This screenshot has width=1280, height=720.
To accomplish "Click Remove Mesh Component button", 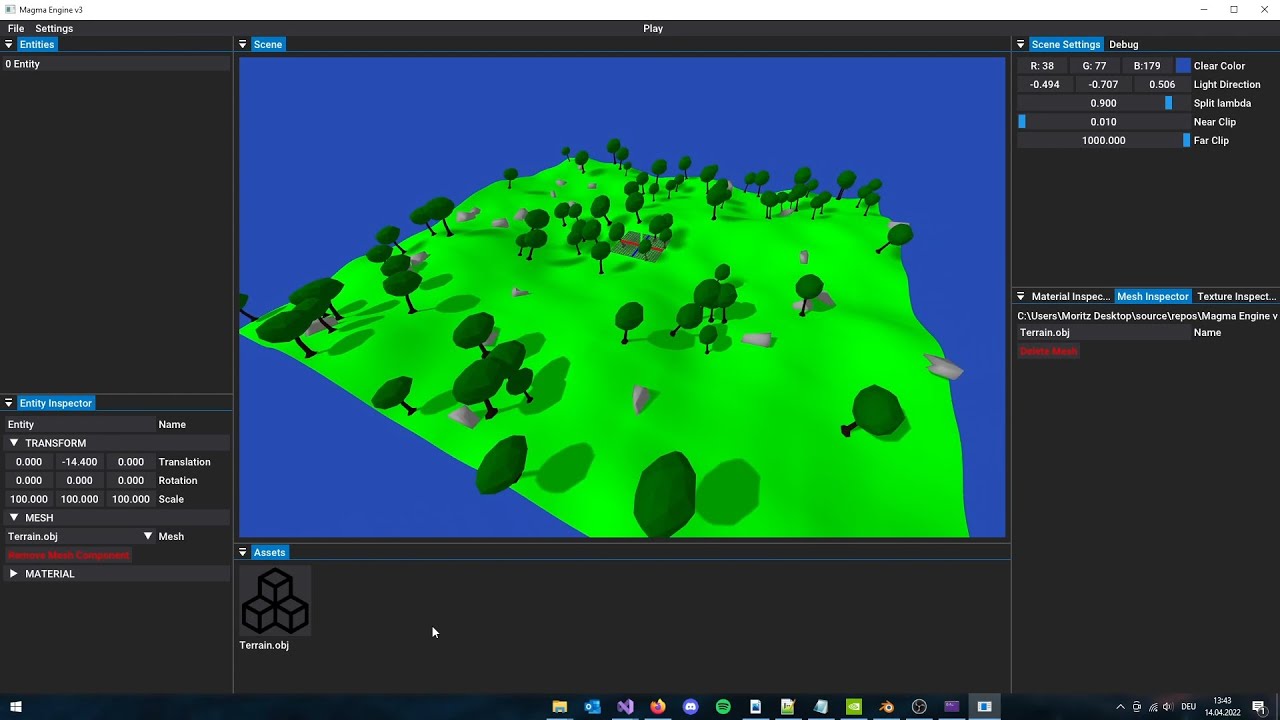I will (68, 555).
